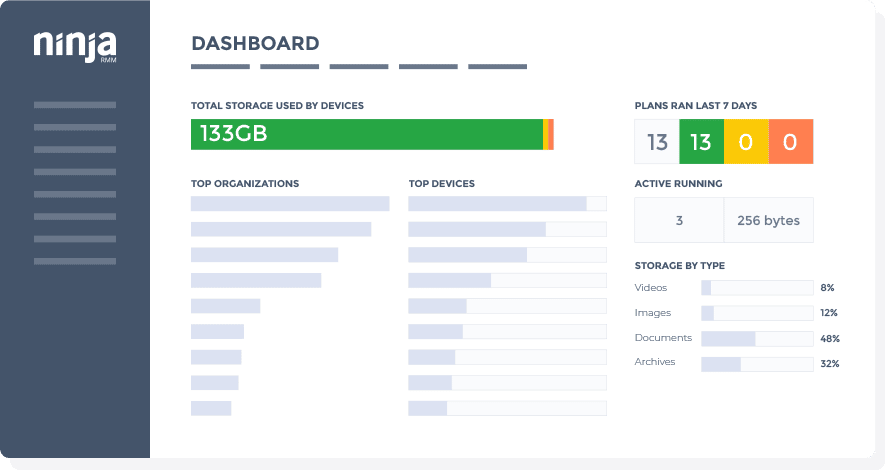Select the gray 13 plans tile
This screenshot has height=470, width=886.
[657, 142]
